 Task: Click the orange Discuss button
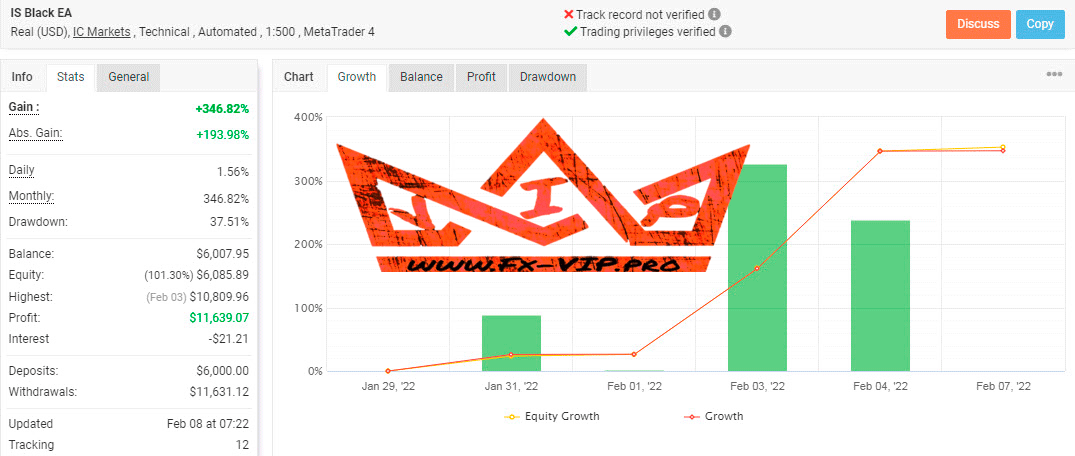978,24
